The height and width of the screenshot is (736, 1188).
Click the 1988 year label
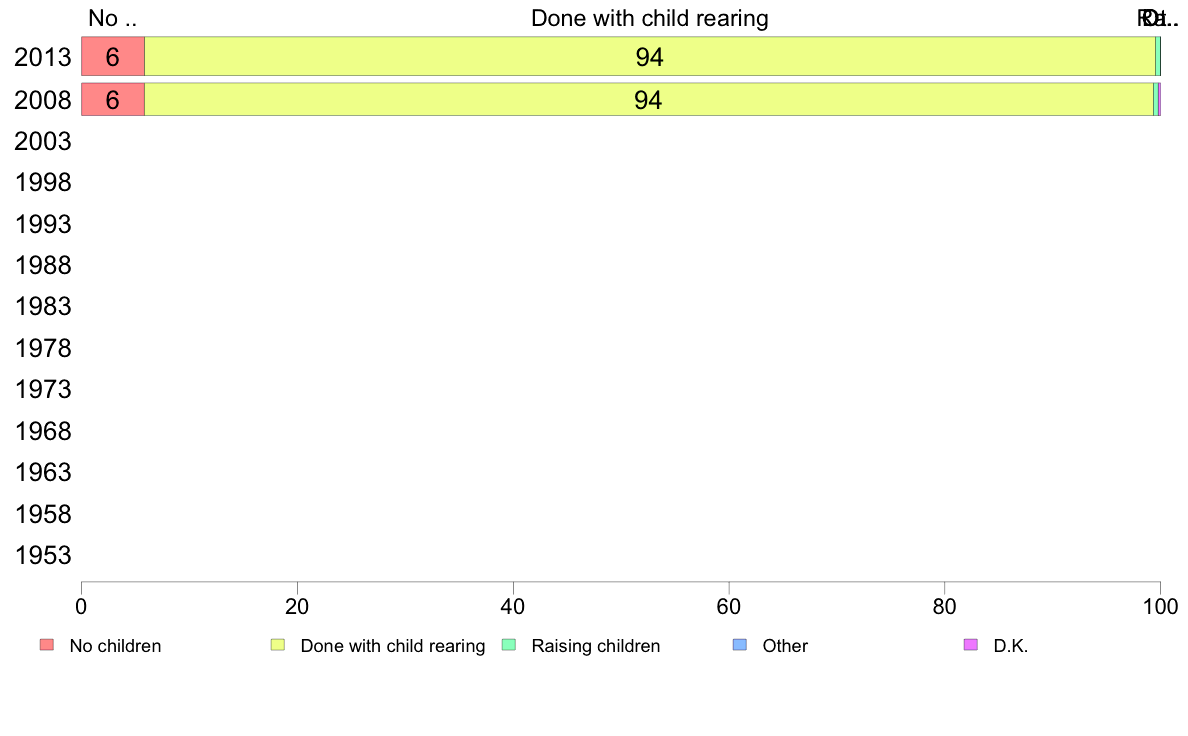[x=42, y=265]
